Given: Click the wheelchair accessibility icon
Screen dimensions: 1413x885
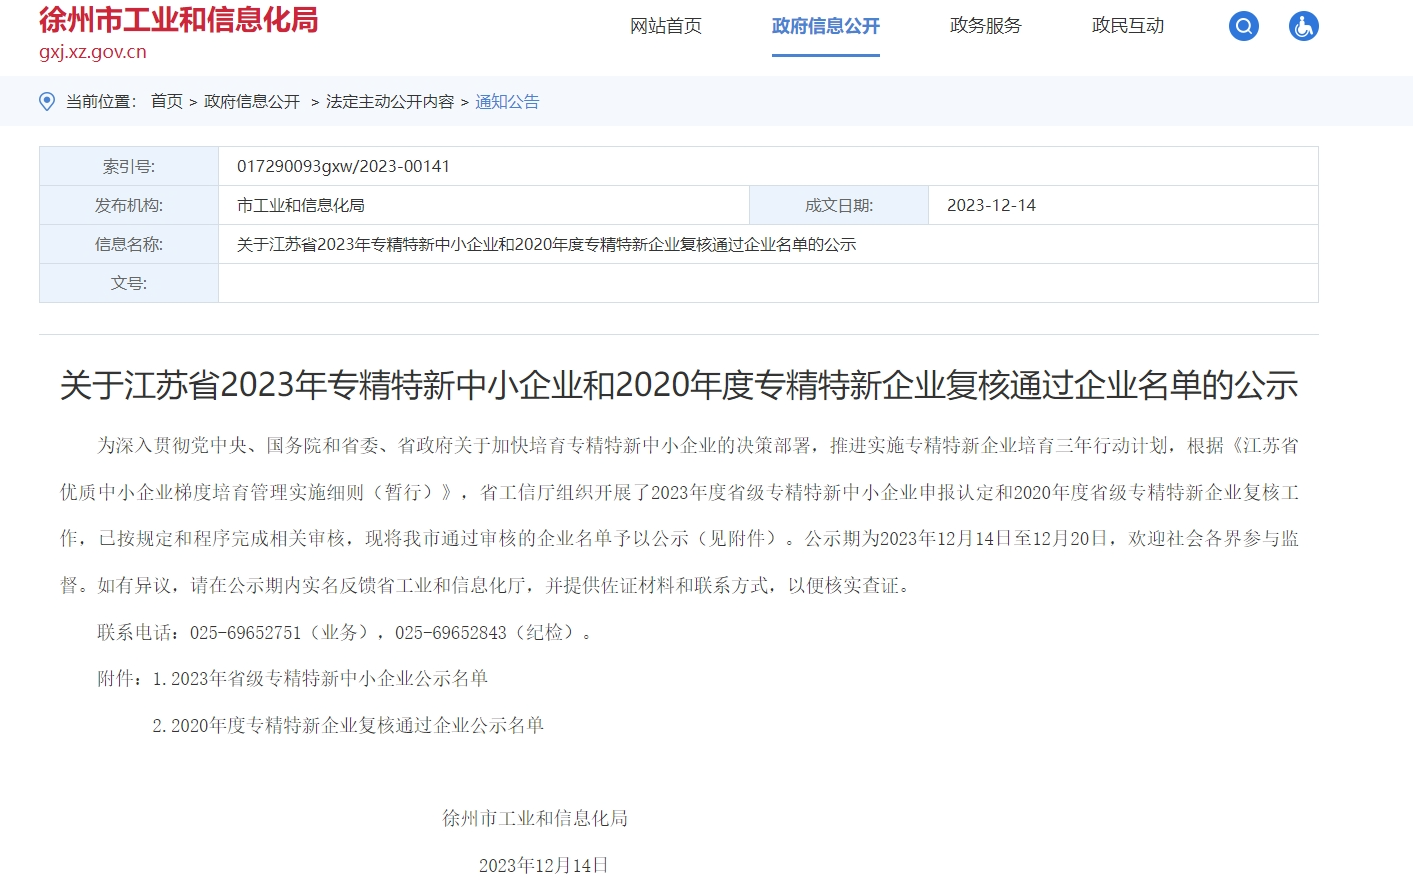Looking at the screenshot, I should tap(1303, 26).
